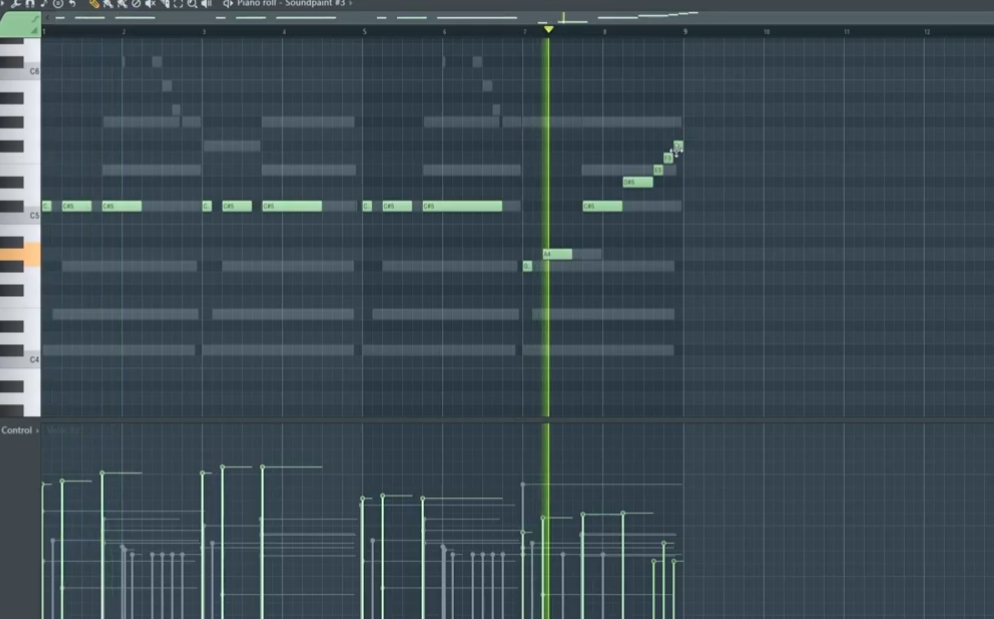Click the yellow playhead marker
994x619 pixels.
coord(548,29)
